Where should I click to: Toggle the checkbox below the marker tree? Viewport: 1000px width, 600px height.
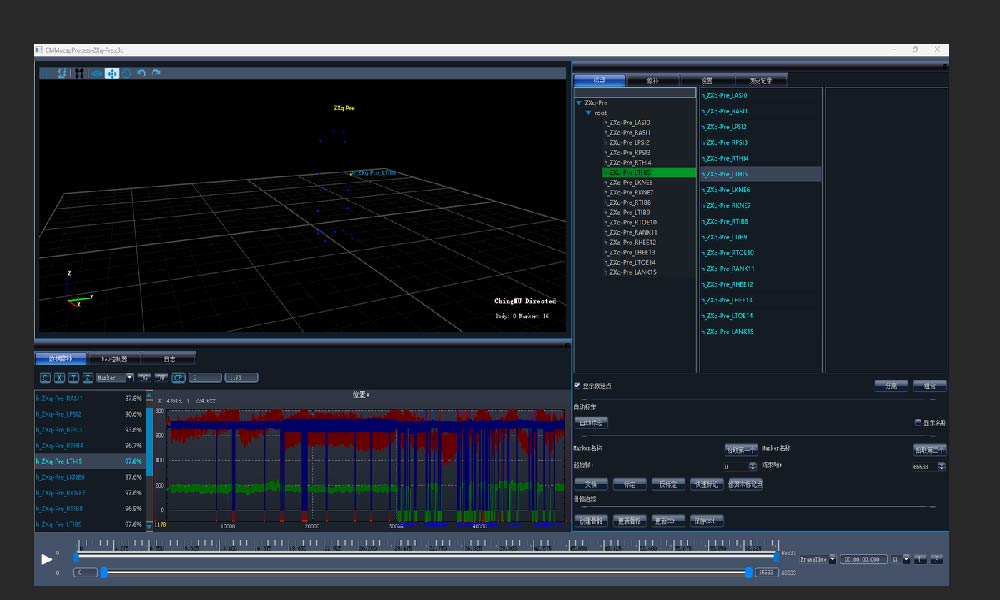pos(577,385)
